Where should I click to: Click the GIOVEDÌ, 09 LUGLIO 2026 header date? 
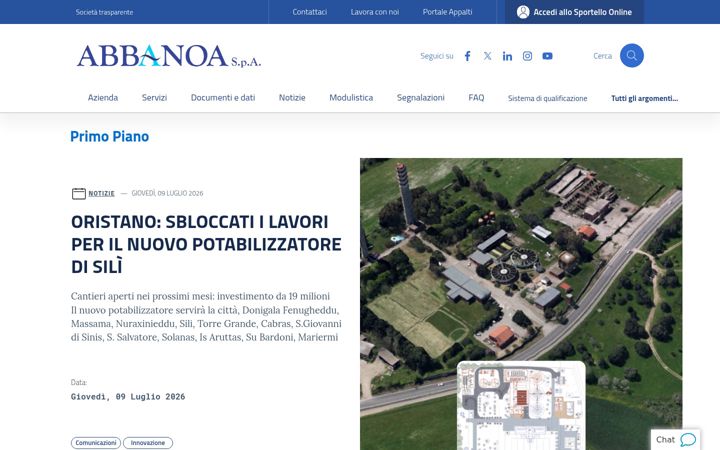coord(167,193)
